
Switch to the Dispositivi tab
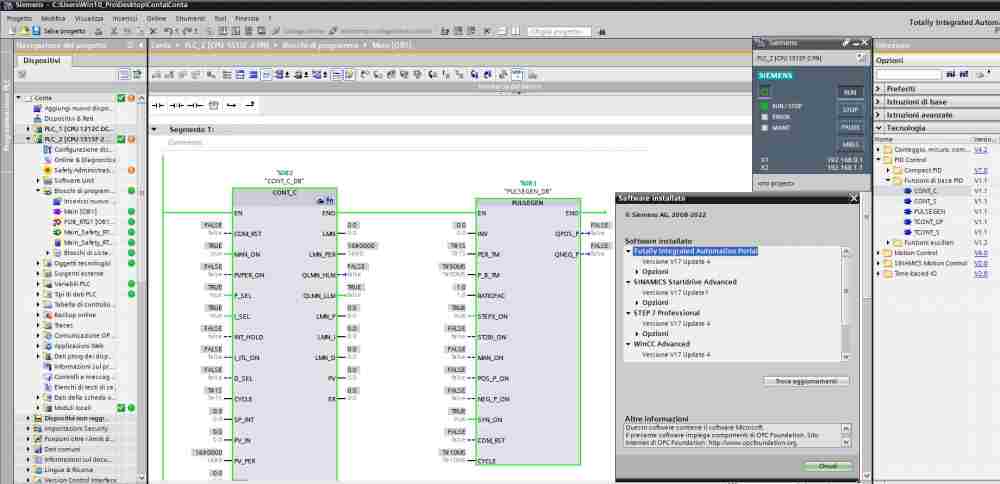(42, 61)
